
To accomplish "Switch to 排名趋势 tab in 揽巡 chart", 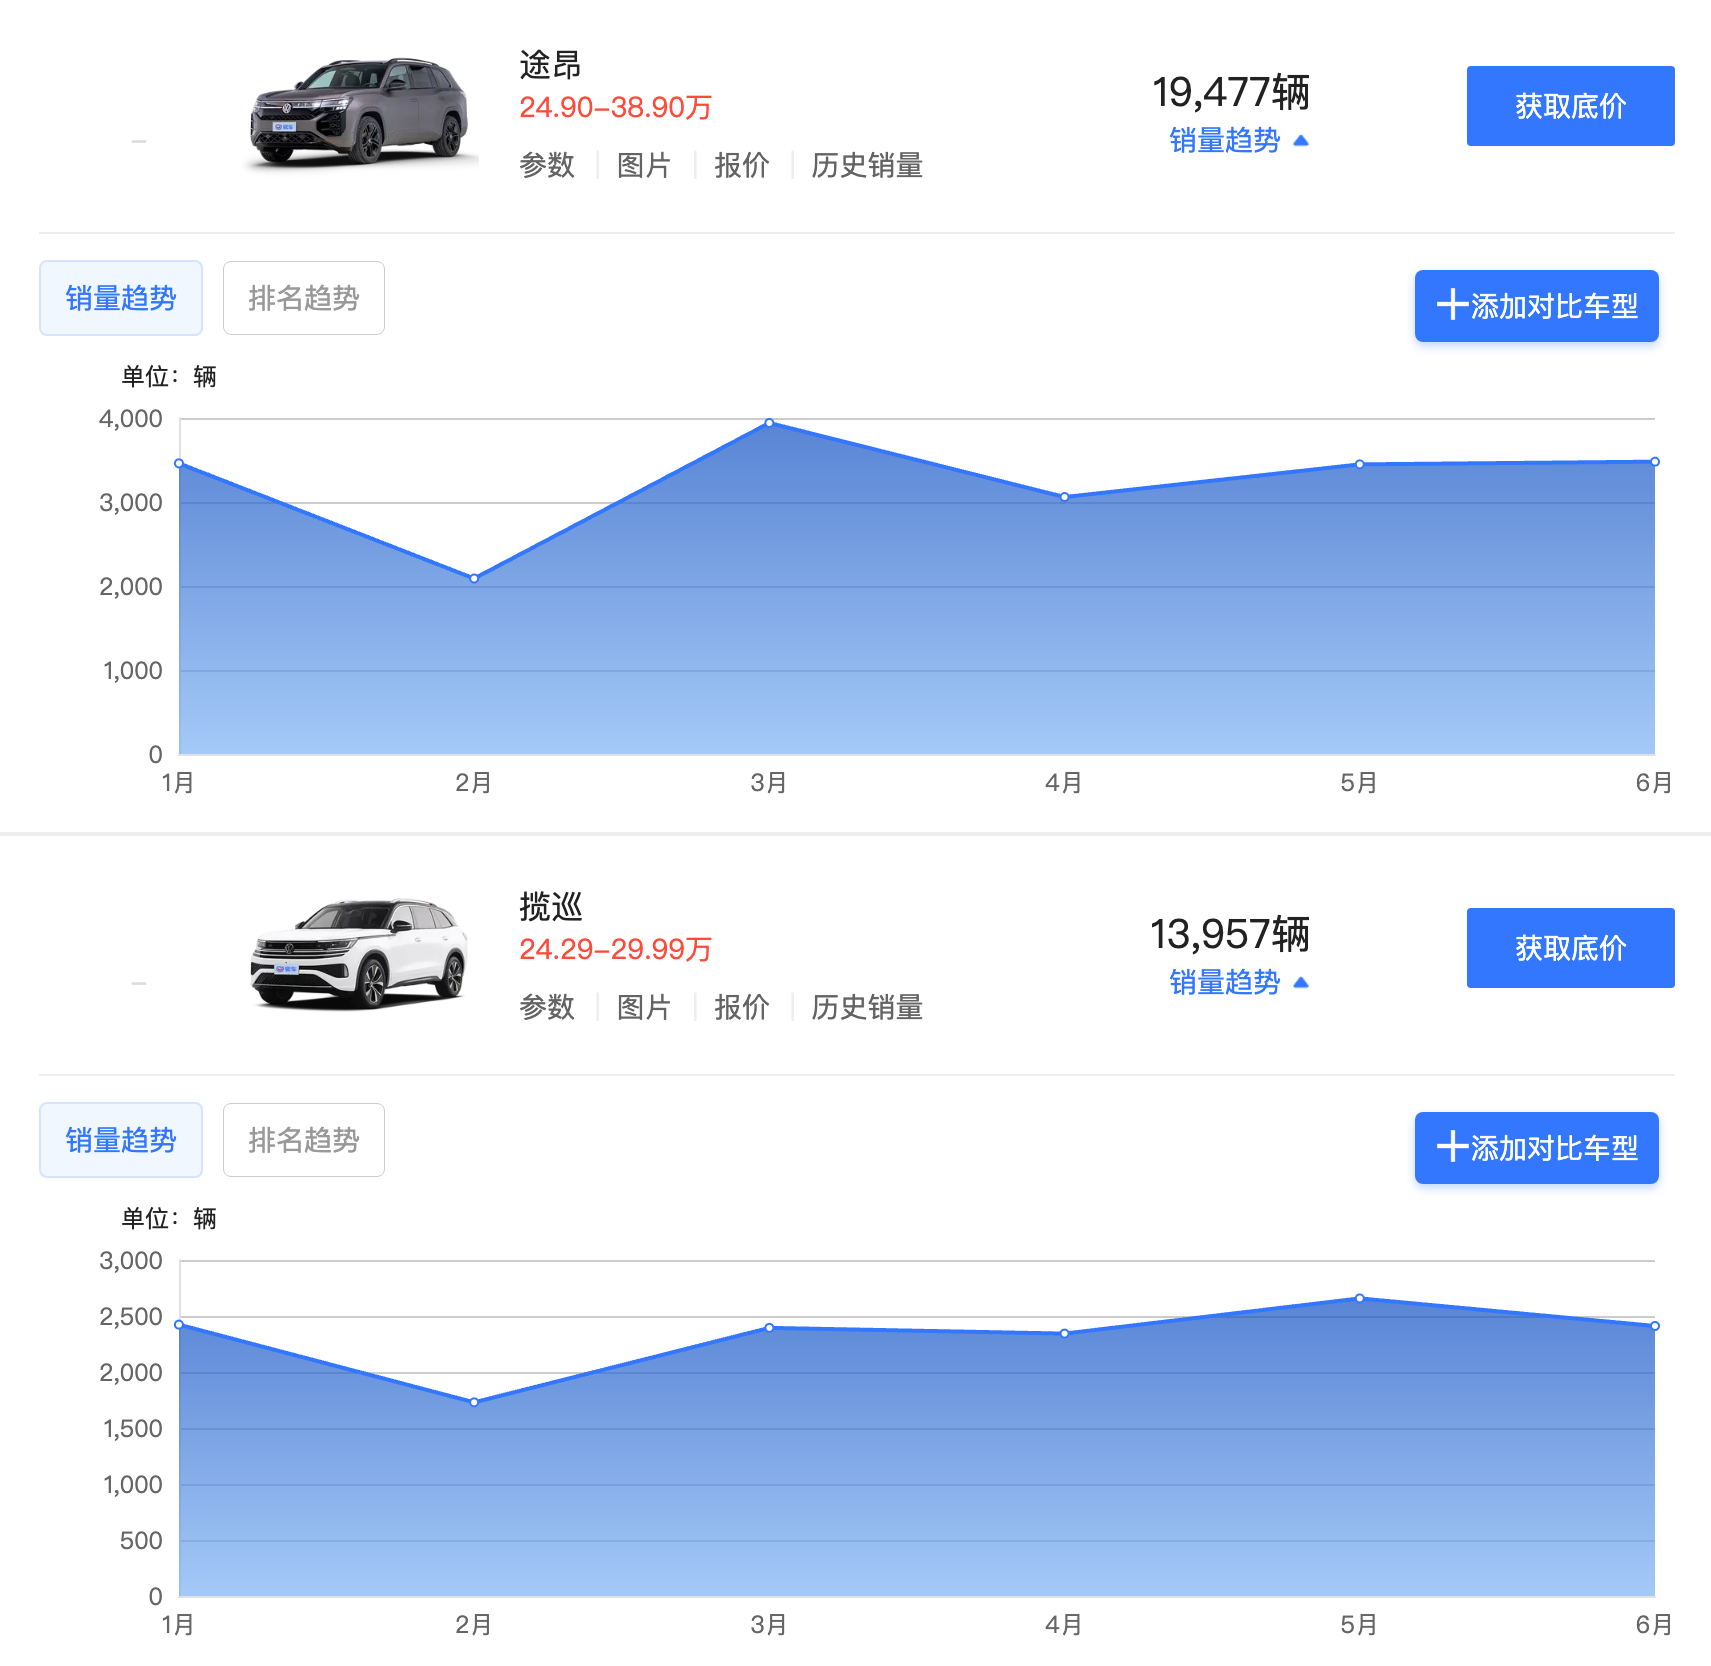I will [x=303, y=1140].
